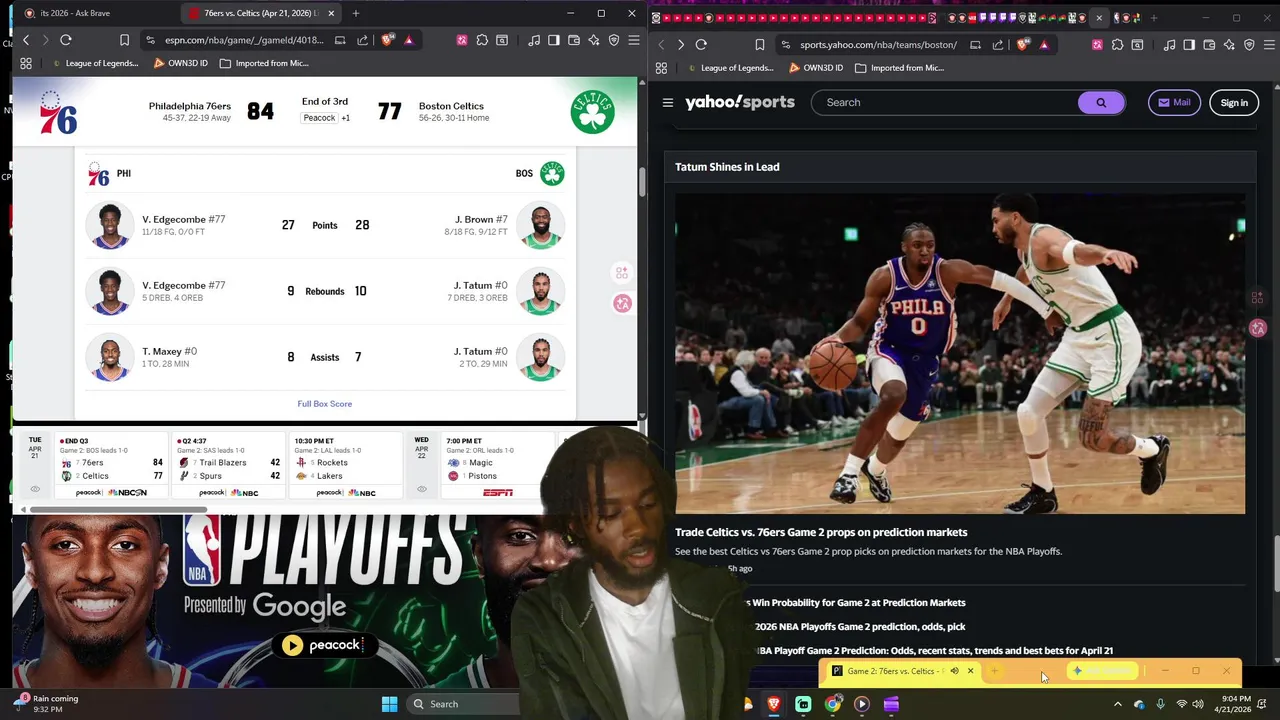Viewport: 1280px width, 720px height.
Task: Open Brave Wallet in the Yahoo window
Action: tap(1209, 45)
